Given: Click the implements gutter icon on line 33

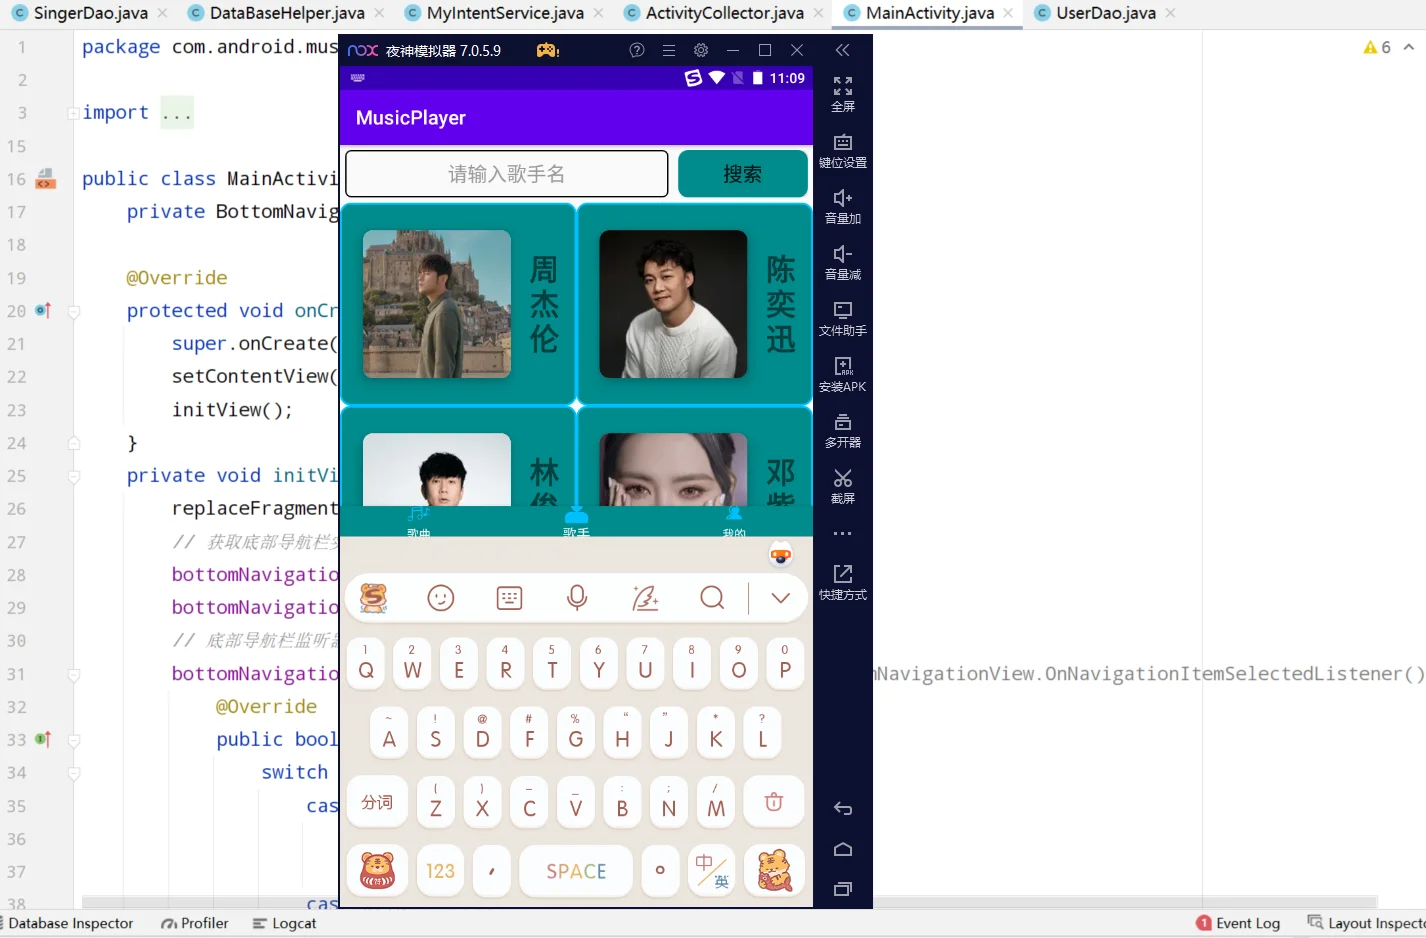Looking at the screenshot, I should click(x=43, y=740).
